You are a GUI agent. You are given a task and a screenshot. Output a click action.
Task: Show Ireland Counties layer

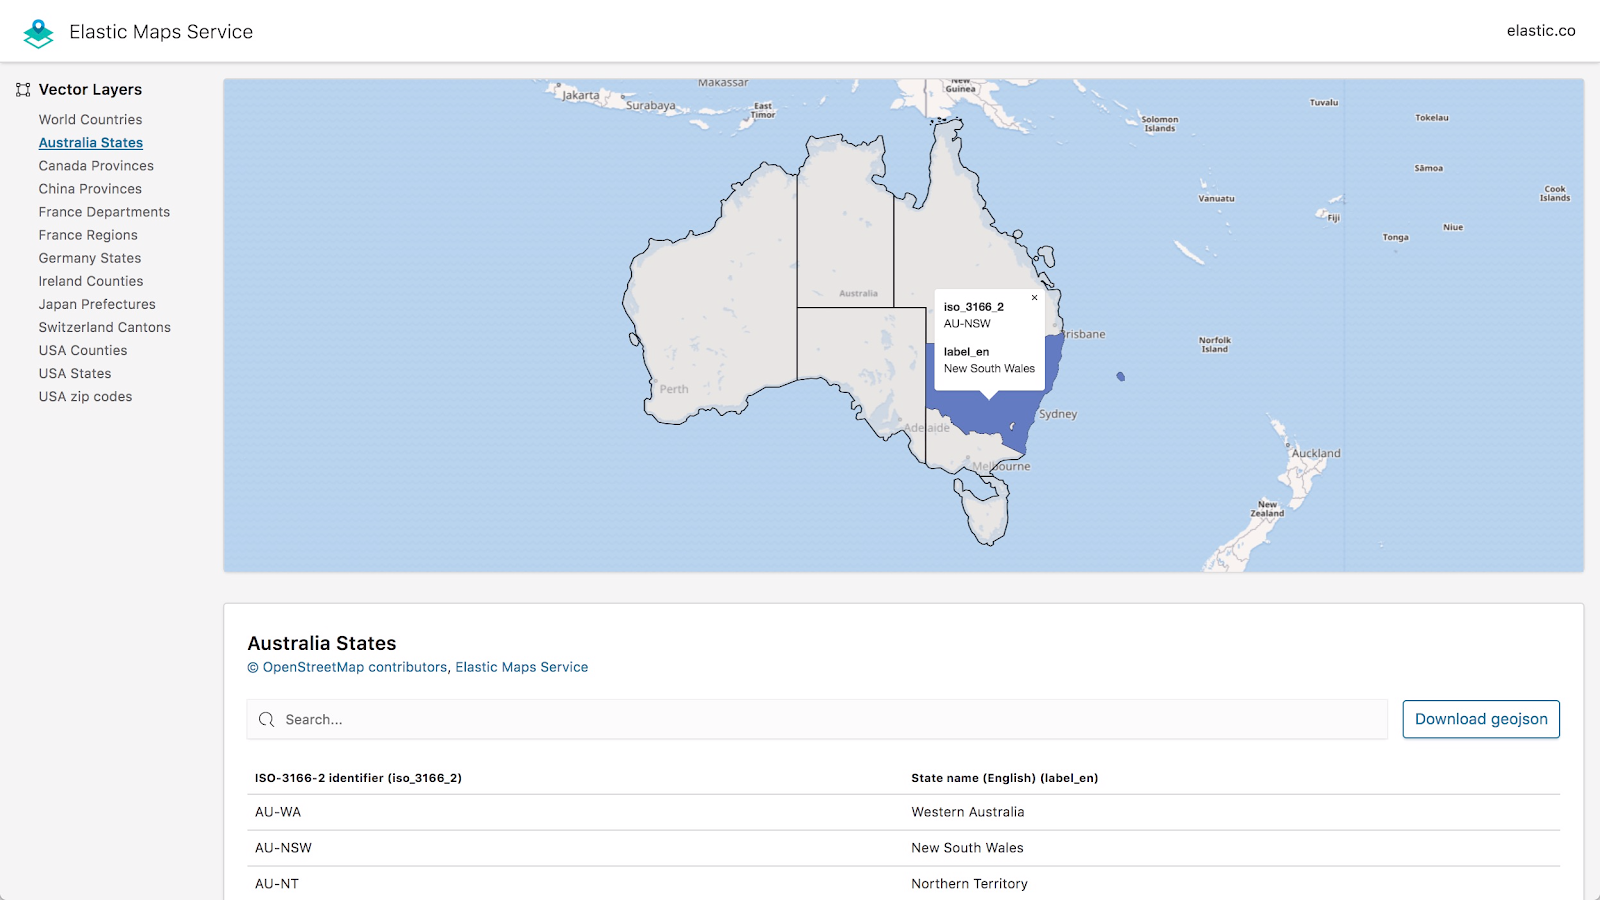(x=91, y=281)
